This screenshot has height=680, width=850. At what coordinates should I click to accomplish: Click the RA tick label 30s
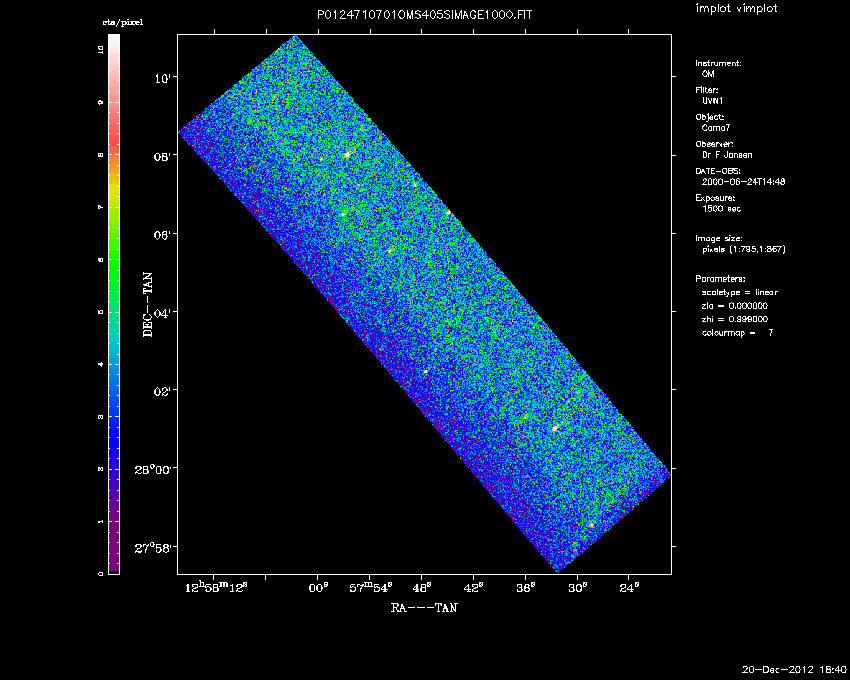[578, 588]
